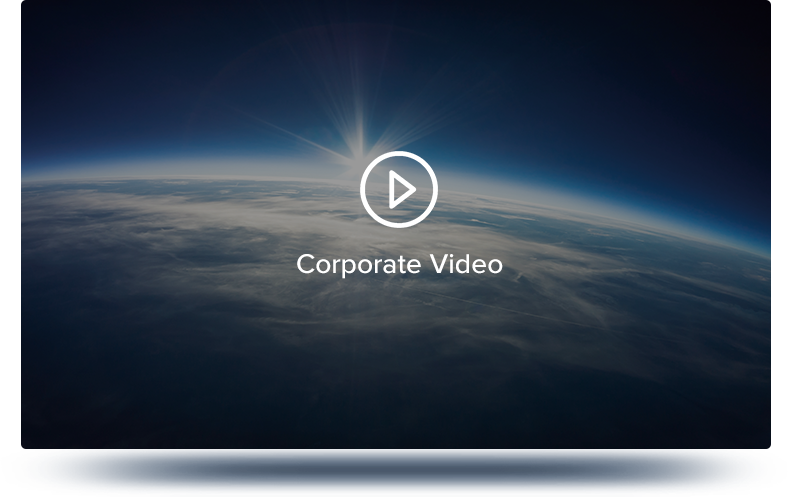Click the shadow in the bottom navy bar

400,468
